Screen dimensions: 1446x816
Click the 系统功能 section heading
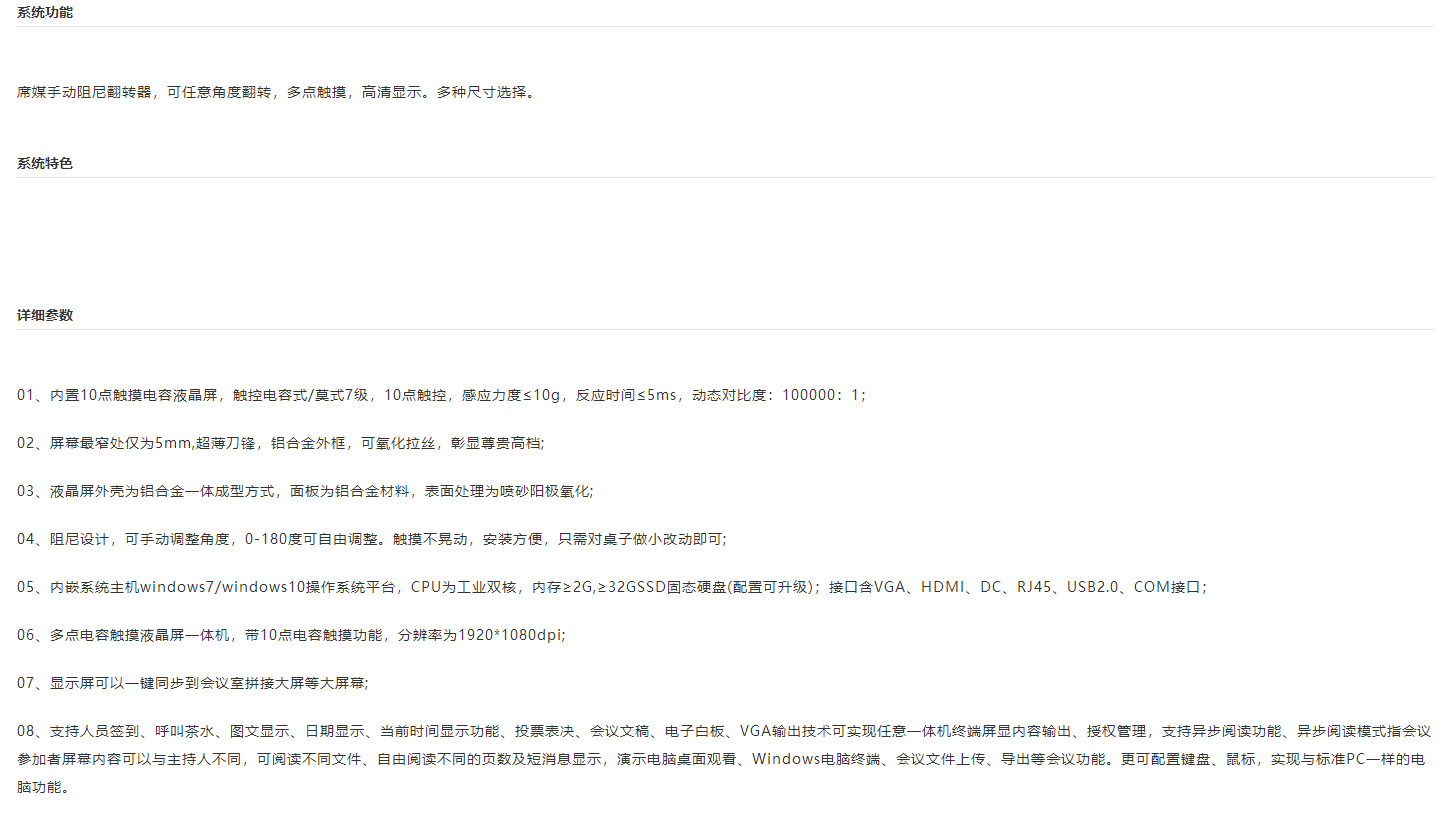click(45, 12)
